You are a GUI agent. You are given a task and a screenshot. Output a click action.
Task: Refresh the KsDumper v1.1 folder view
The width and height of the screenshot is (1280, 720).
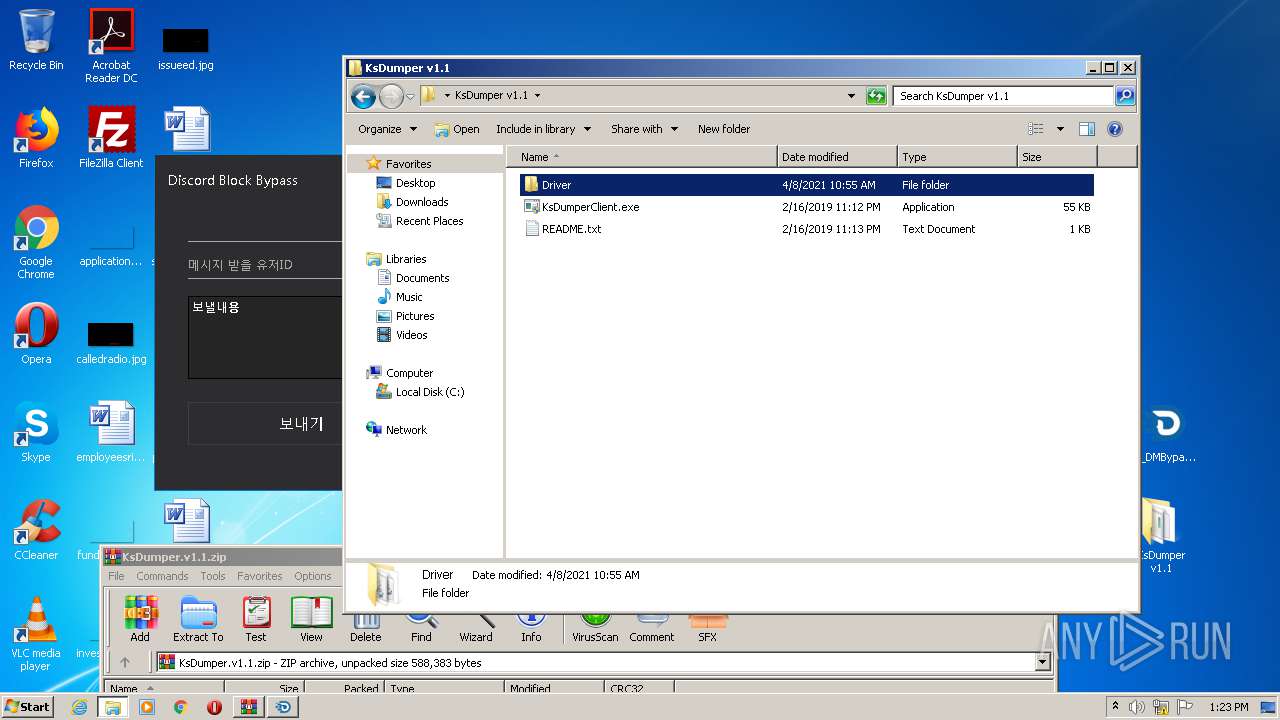876,96
